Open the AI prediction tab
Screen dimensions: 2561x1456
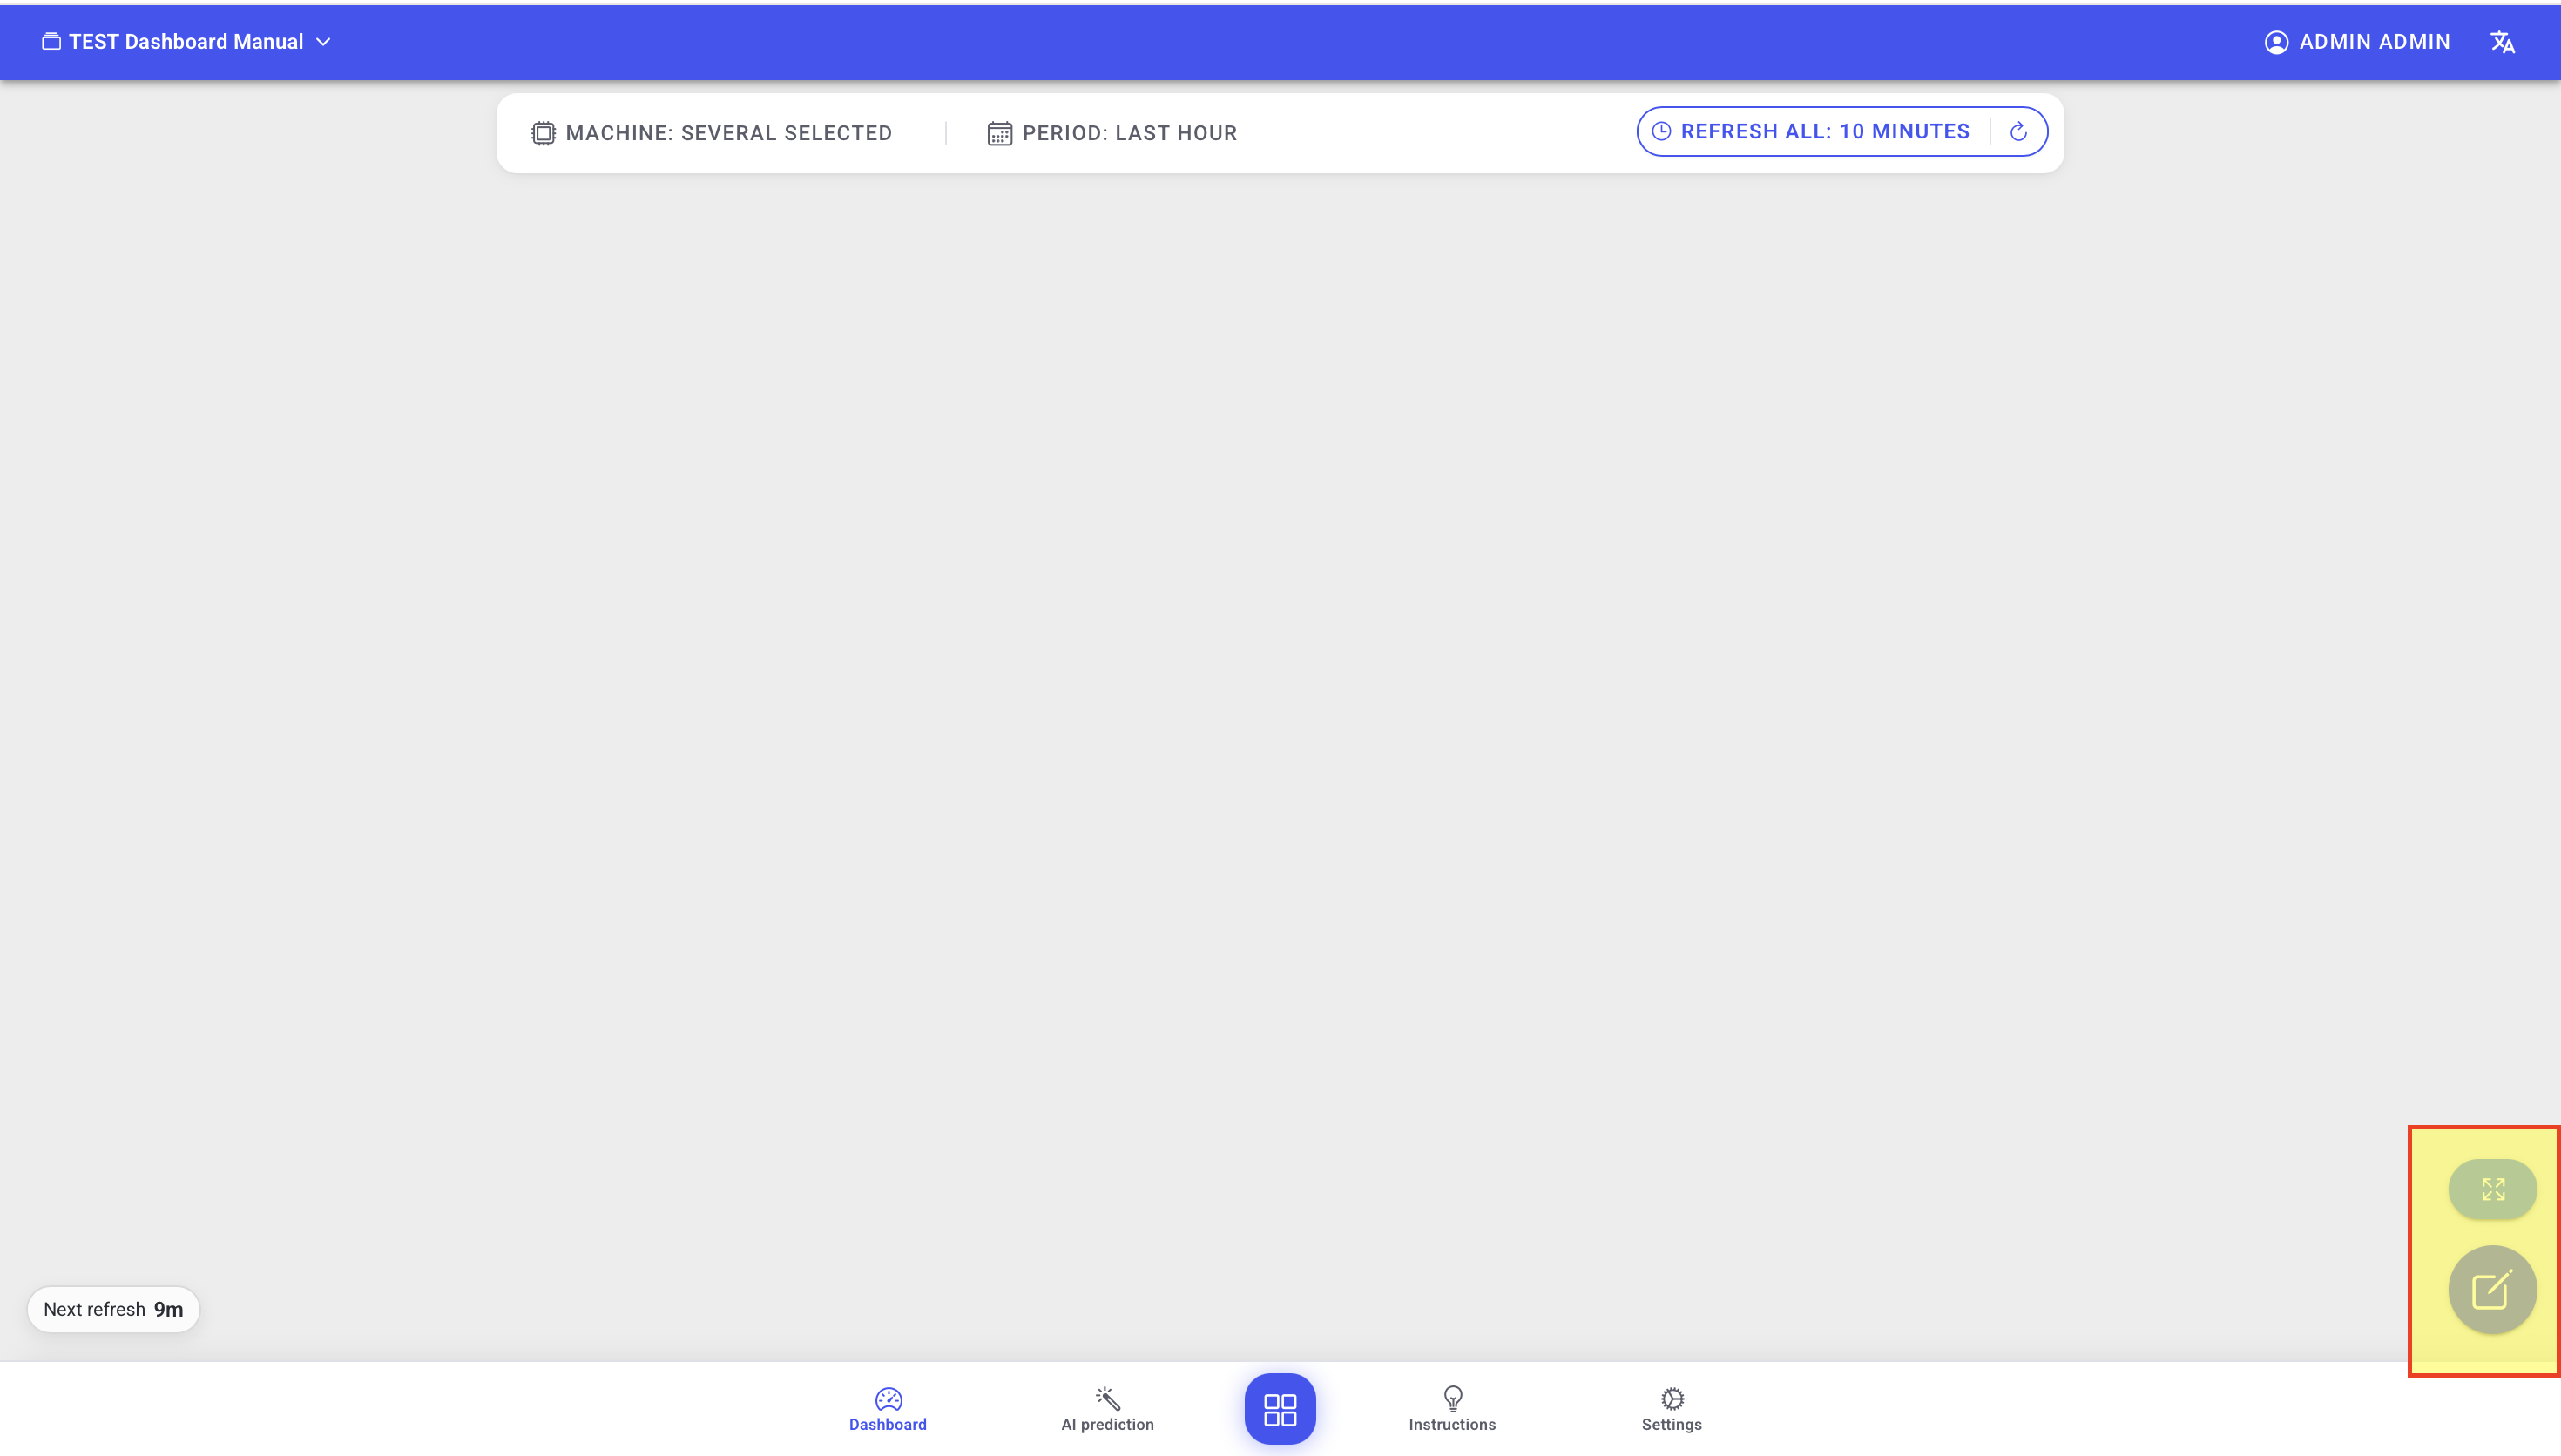pyautogui.click(x=1107, y=1409)
